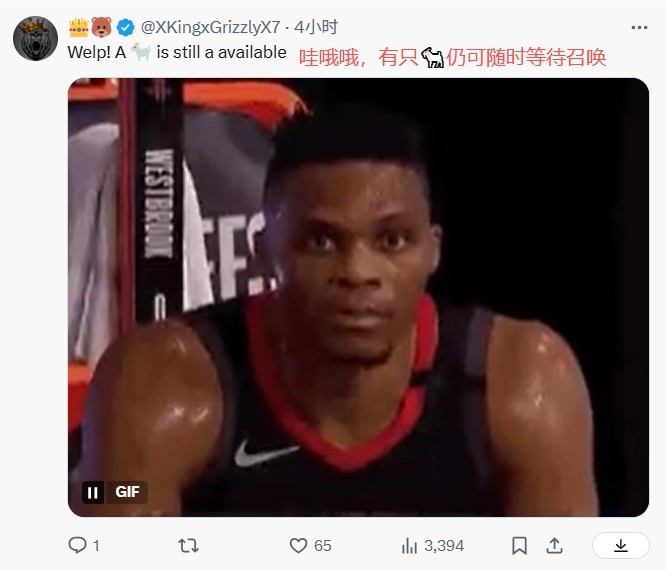Pause the playing GIF

[x=93, y=493]
